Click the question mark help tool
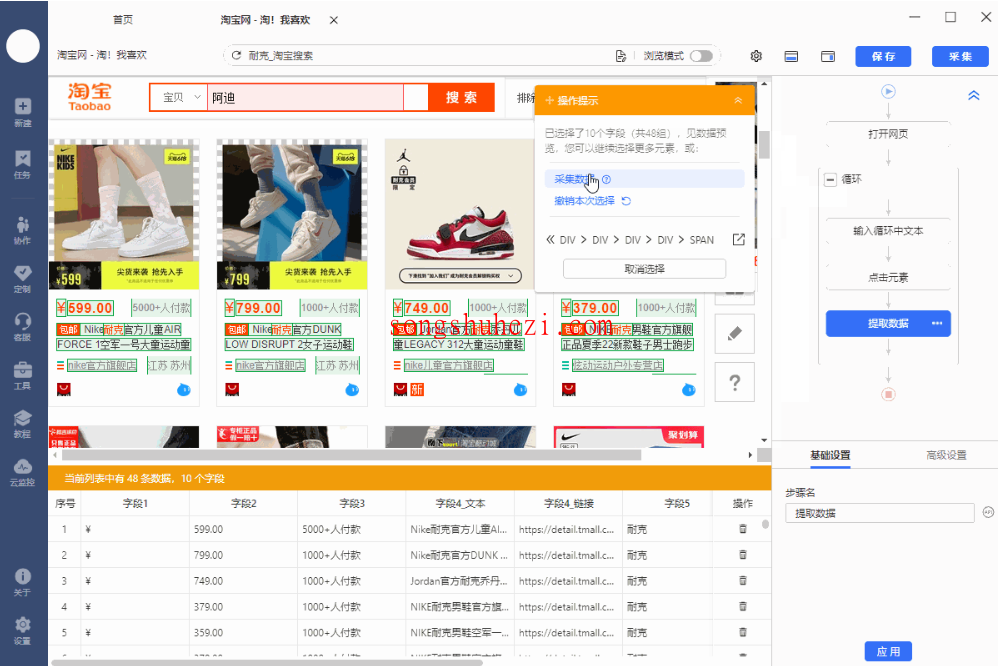The image size is (1000, 666). coord(735,382)
